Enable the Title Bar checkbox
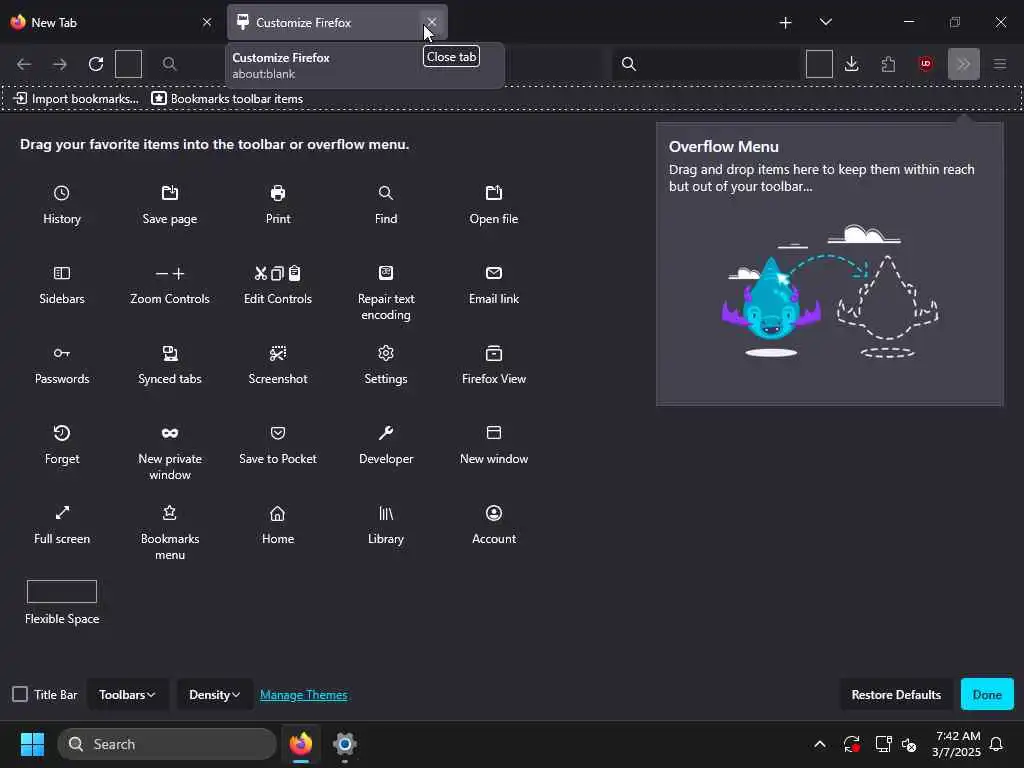Image resolution: width=1024 pixels, height=768 pixels. click(x=20, y=694)
